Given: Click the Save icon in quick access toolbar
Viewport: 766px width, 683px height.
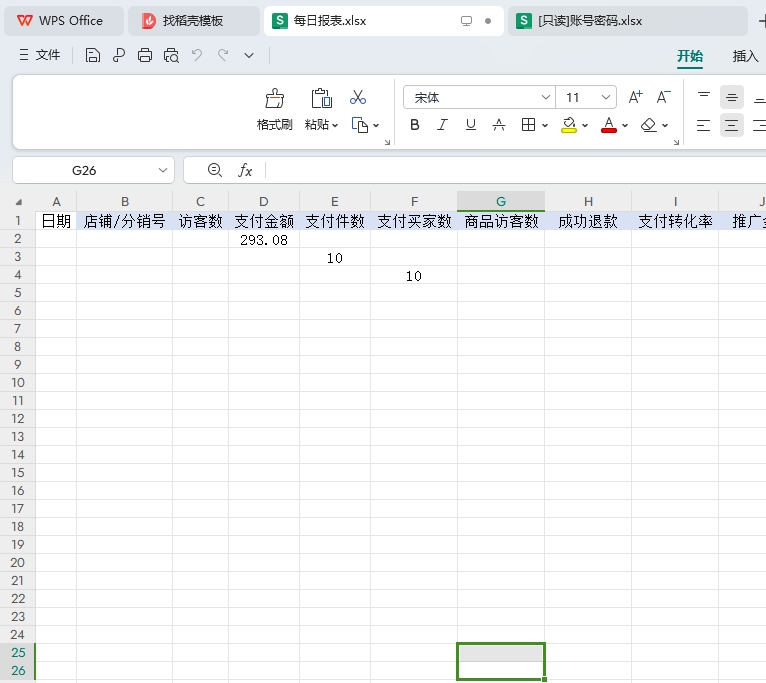Looking at the screenshot, I should point(93,55).
